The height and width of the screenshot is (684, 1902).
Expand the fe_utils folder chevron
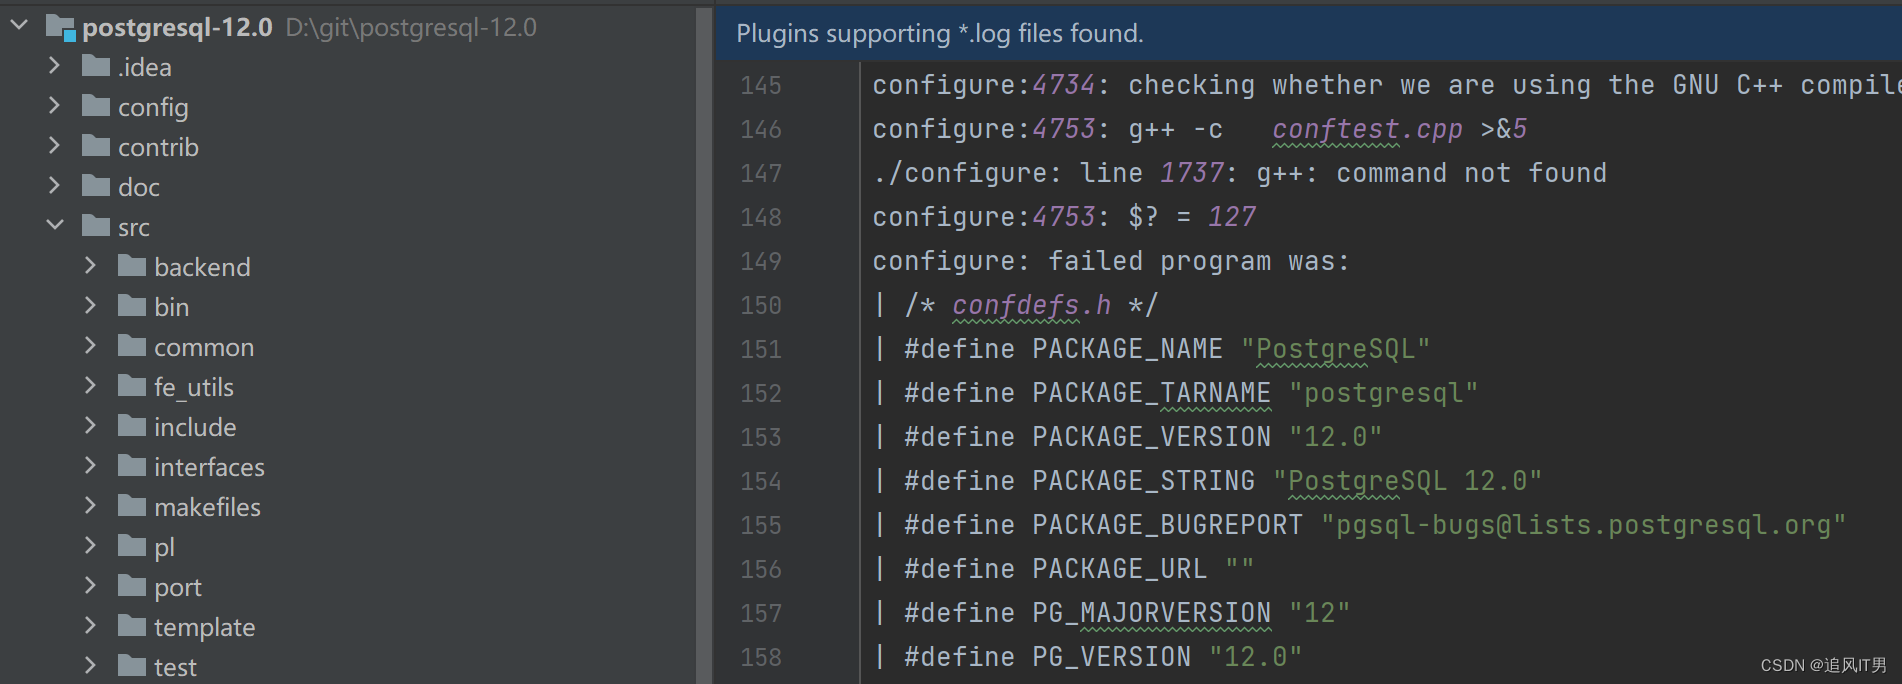click(91, 386)
